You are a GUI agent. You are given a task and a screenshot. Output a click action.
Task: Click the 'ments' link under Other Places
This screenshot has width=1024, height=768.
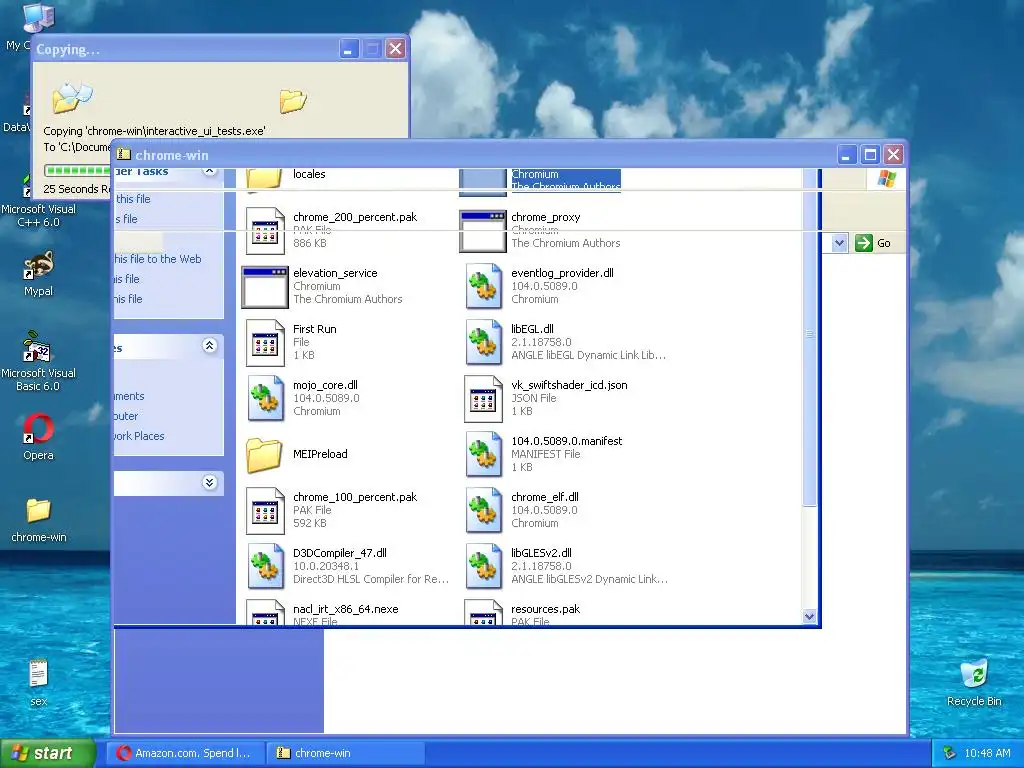pyautogui.click(x=129, y=396)
